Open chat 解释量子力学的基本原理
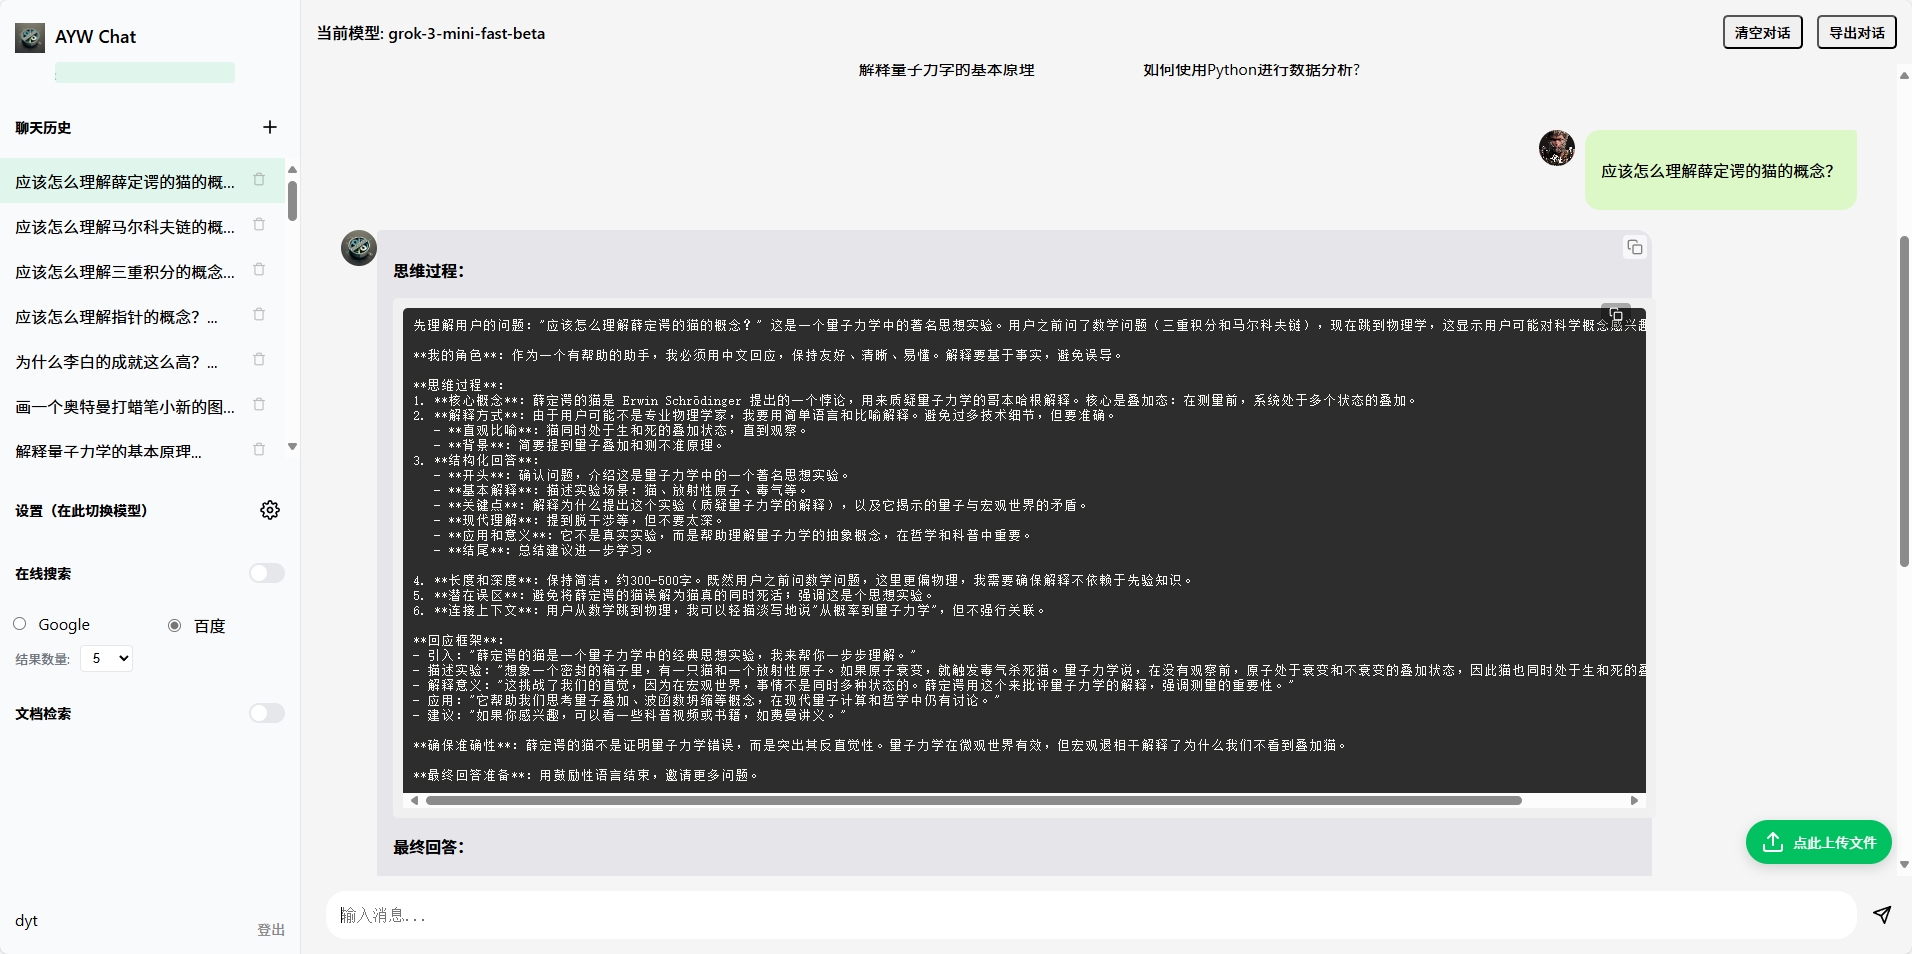 tap(108, 452)
